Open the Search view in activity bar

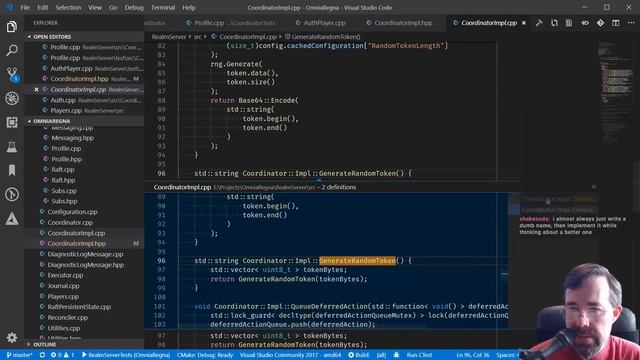(12, 50)
